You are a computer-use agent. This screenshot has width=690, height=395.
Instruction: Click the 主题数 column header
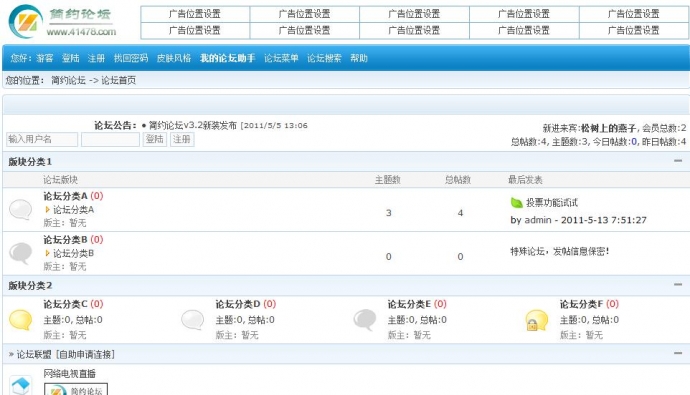pyautogui.click(x=388, y=180)
